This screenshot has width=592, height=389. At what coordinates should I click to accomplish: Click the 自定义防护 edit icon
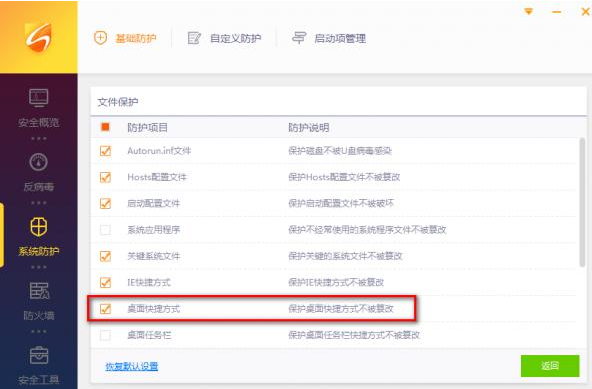194,38
